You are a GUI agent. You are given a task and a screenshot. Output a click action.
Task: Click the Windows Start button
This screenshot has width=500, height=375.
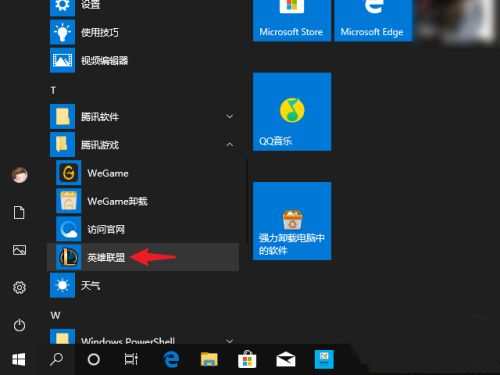click(x=19, y=360)
